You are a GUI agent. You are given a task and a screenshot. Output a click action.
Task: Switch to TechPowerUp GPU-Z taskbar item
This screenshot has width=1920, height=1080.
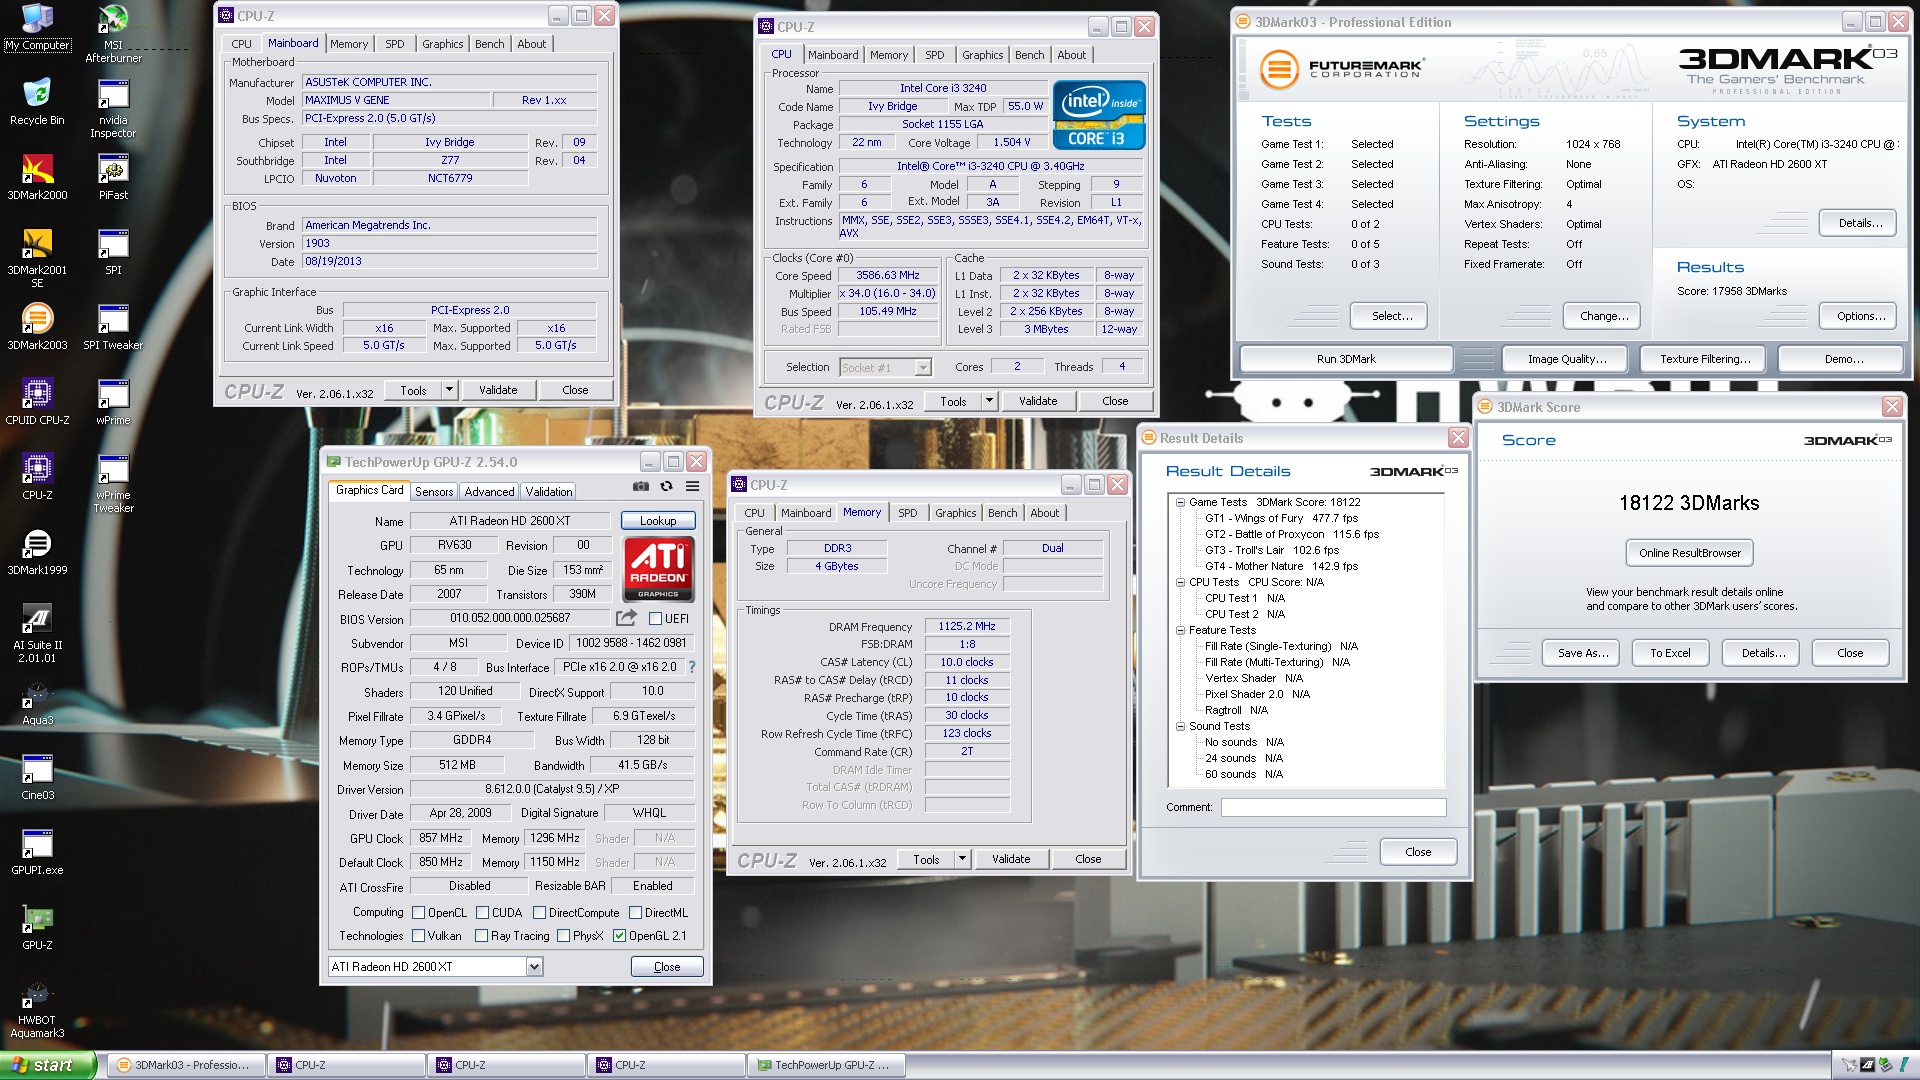tap(825, 1065)
